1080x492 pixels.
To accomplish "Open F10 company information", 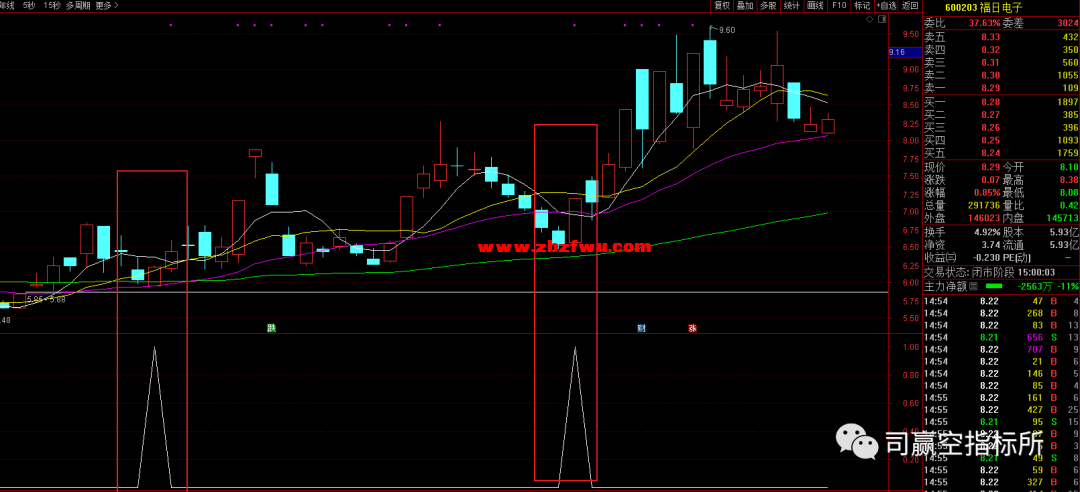I will [x=838, y=6].
